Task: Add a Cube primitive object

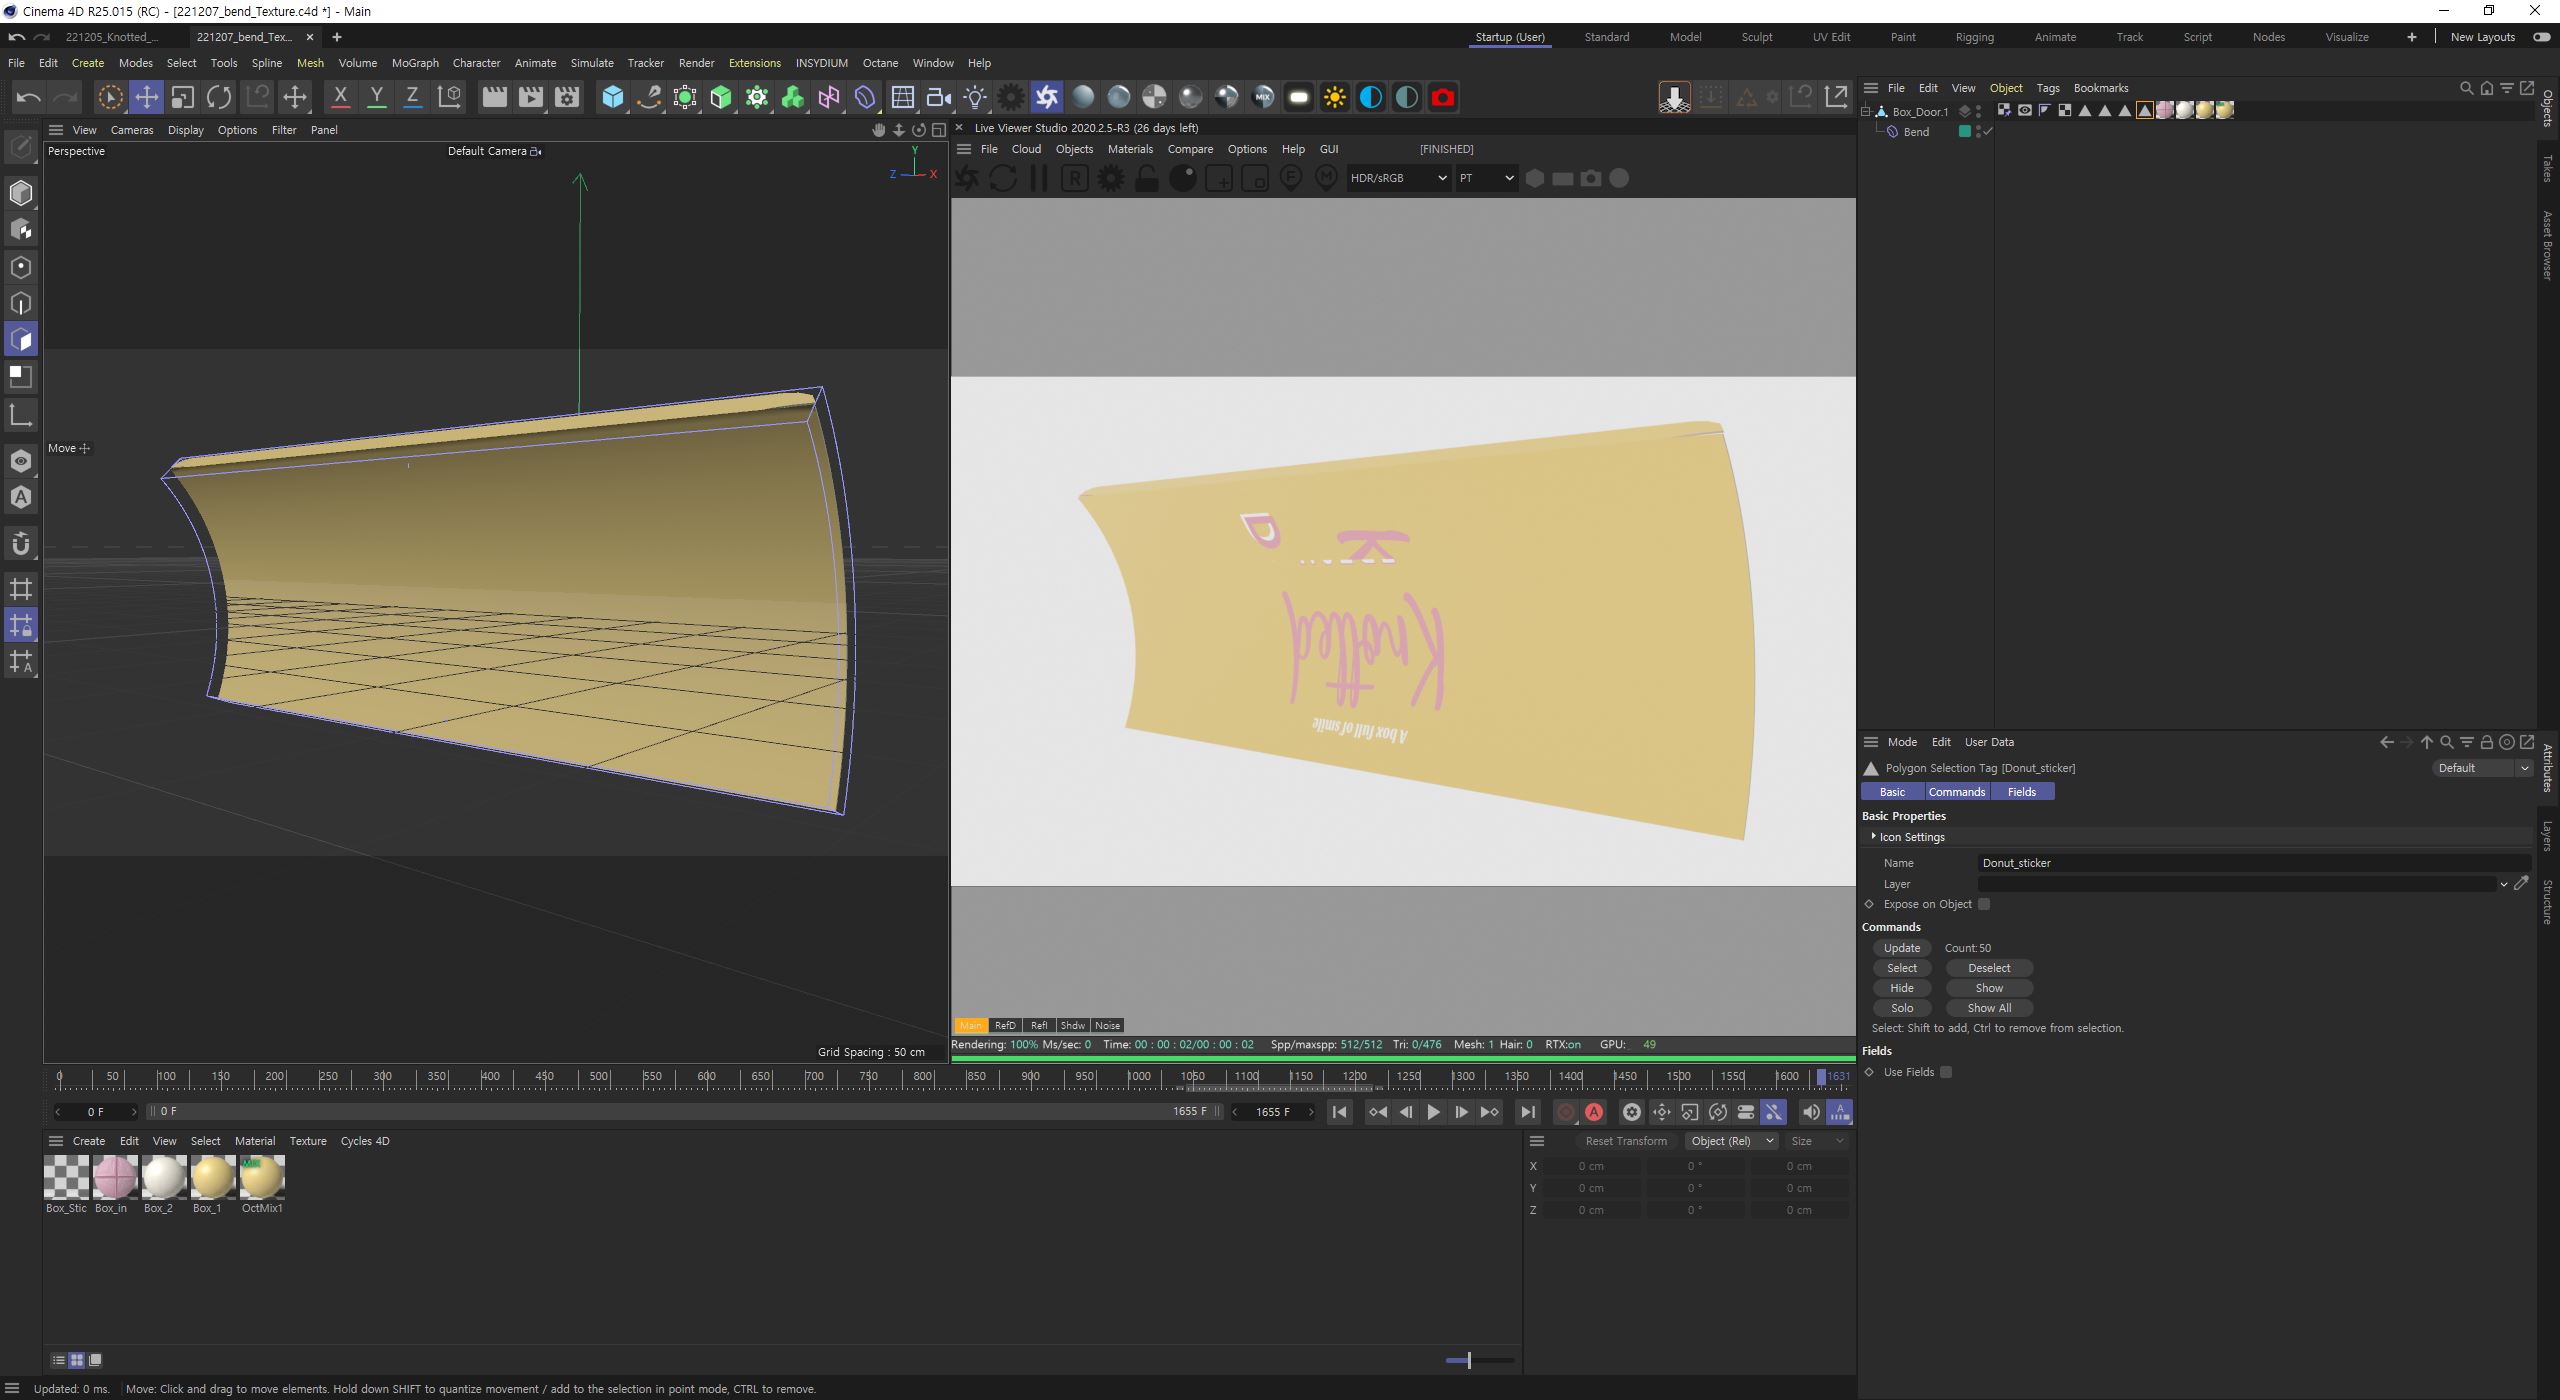Action: click(612, 97)
